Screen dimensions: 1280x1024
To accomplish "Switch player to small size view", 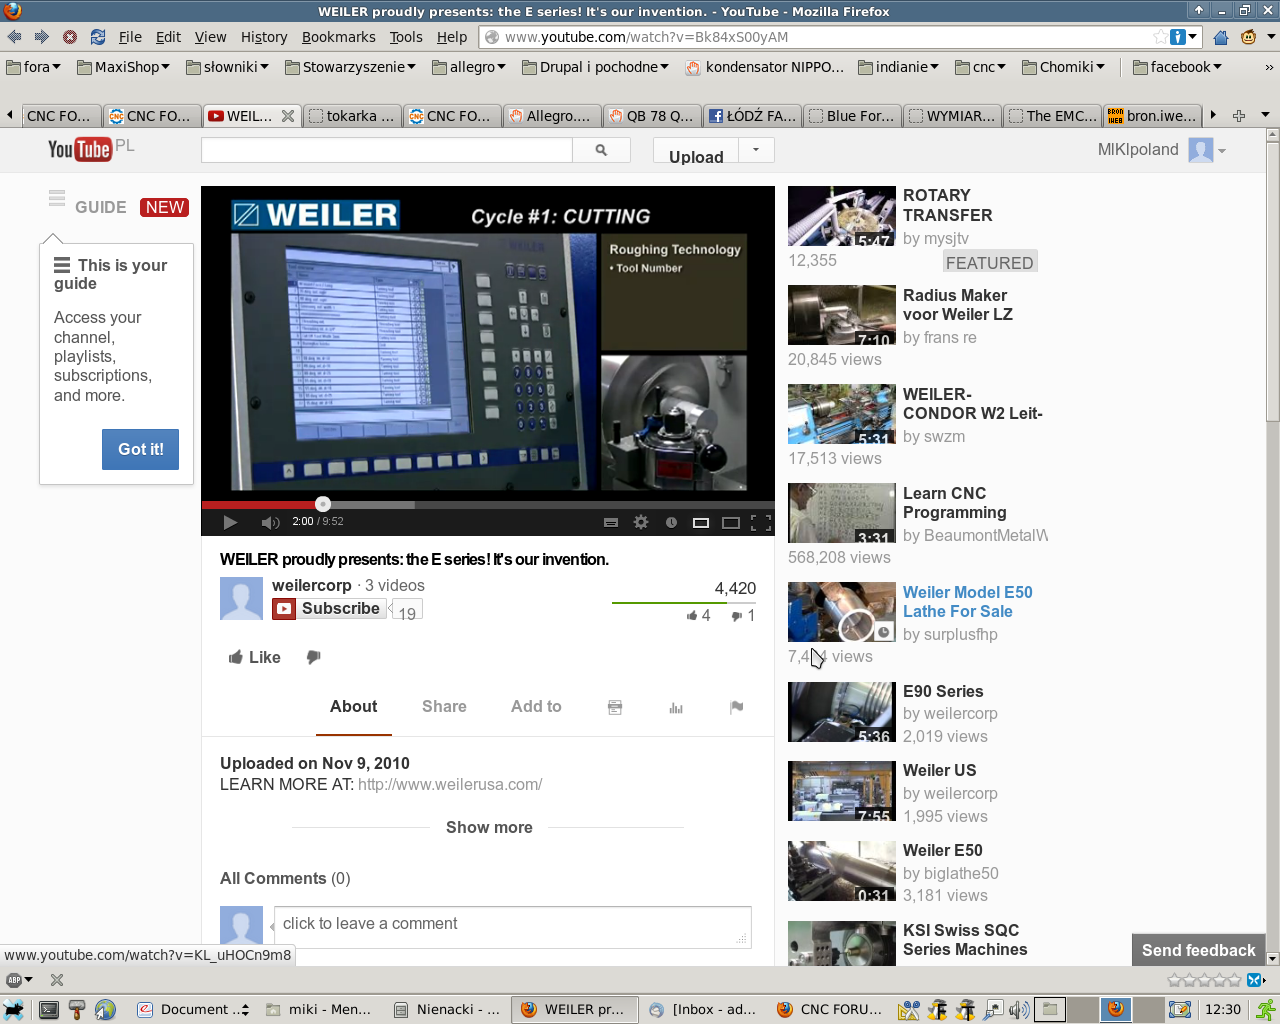I will point(701,522).
